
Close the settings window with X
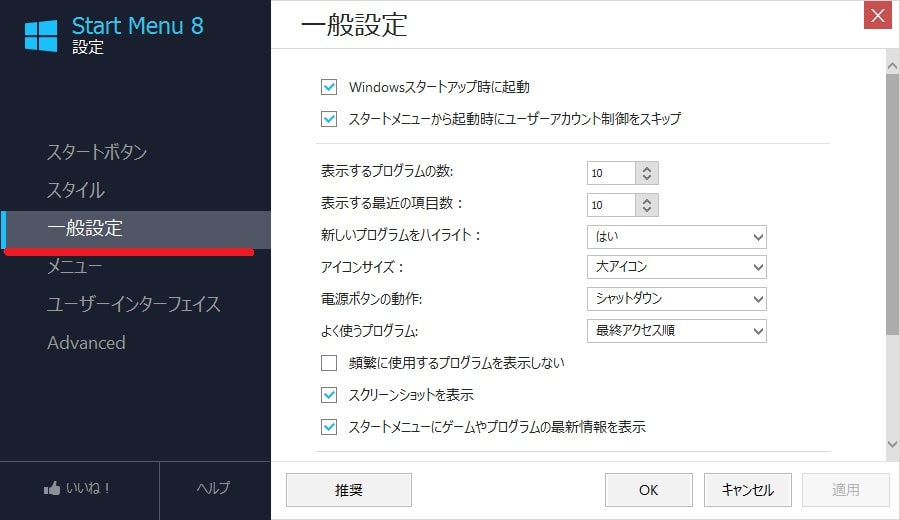click(x=878, y=15)
